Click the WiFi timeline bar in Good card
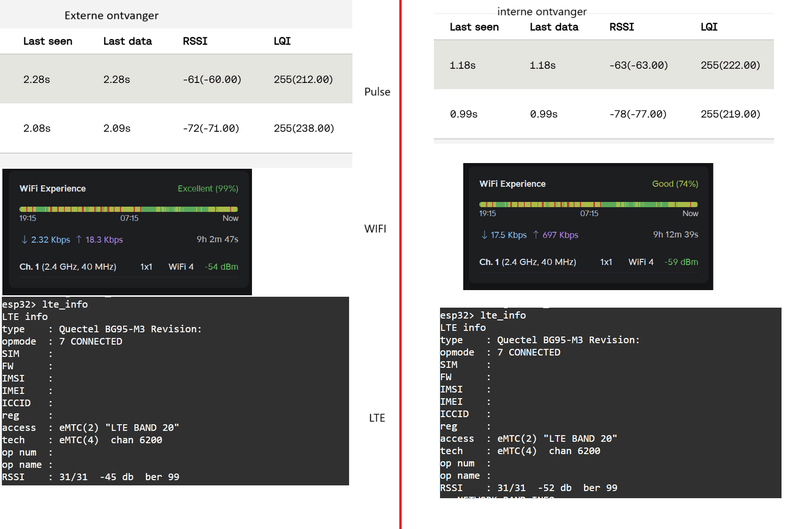Image resolution: width=800 pixels, height=529 pixels. tap(588, 205)
